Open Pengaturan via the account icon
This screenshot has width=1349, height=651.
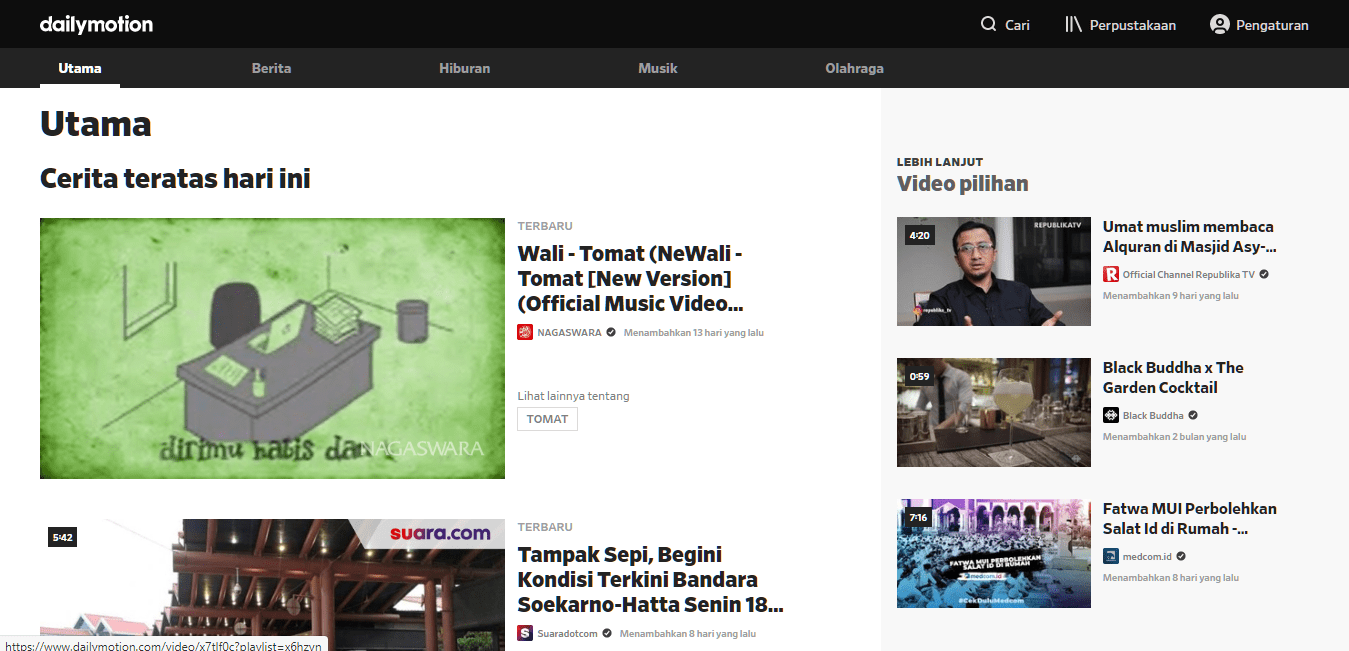[x=1219, y=24]
